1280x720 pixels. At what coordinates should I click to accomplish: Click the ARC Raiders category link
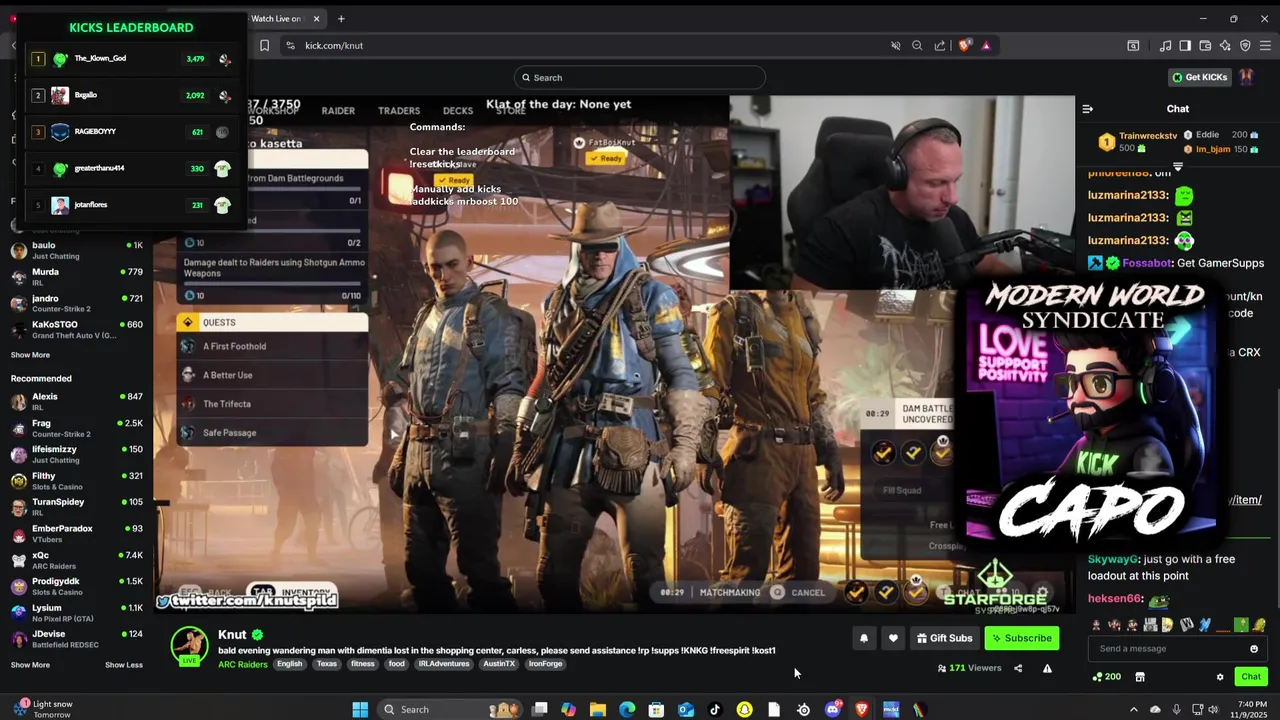point(243,664)
